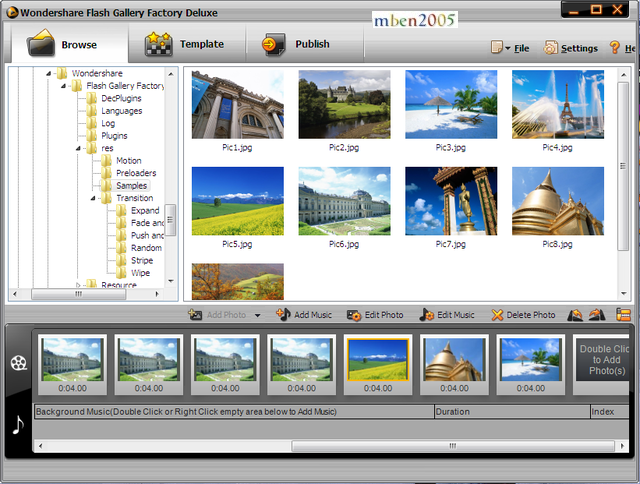Select the Wipe transition folder

[140, 273]
